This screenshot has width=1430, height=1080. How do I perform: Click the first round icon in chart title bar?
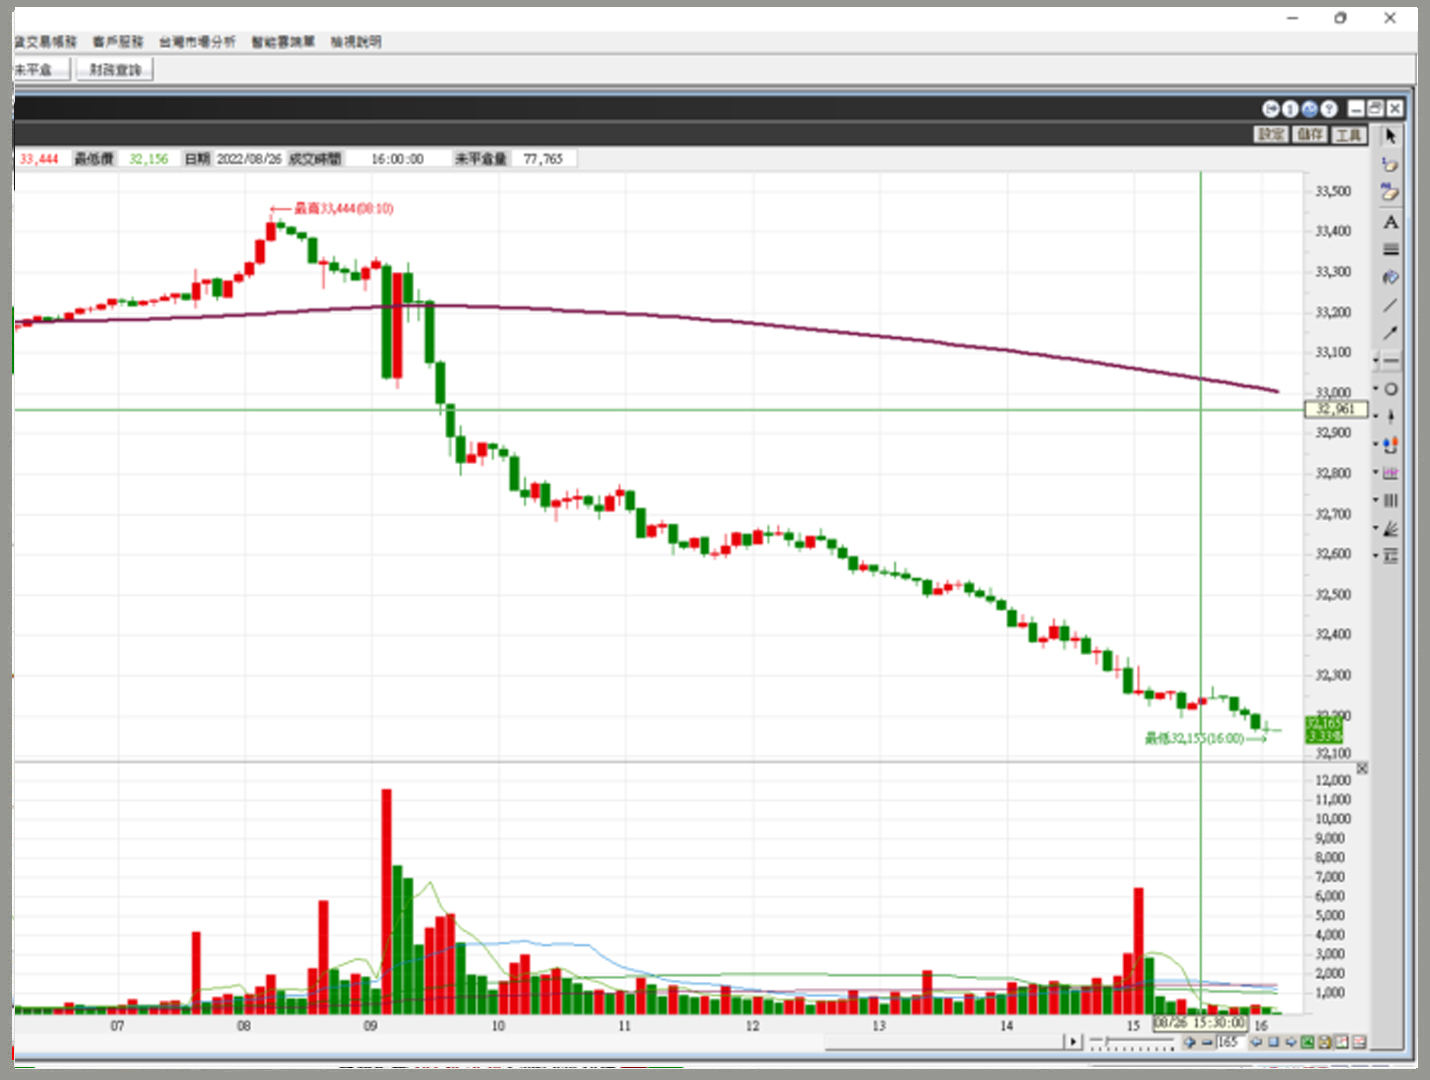(x=1271, y=109)
